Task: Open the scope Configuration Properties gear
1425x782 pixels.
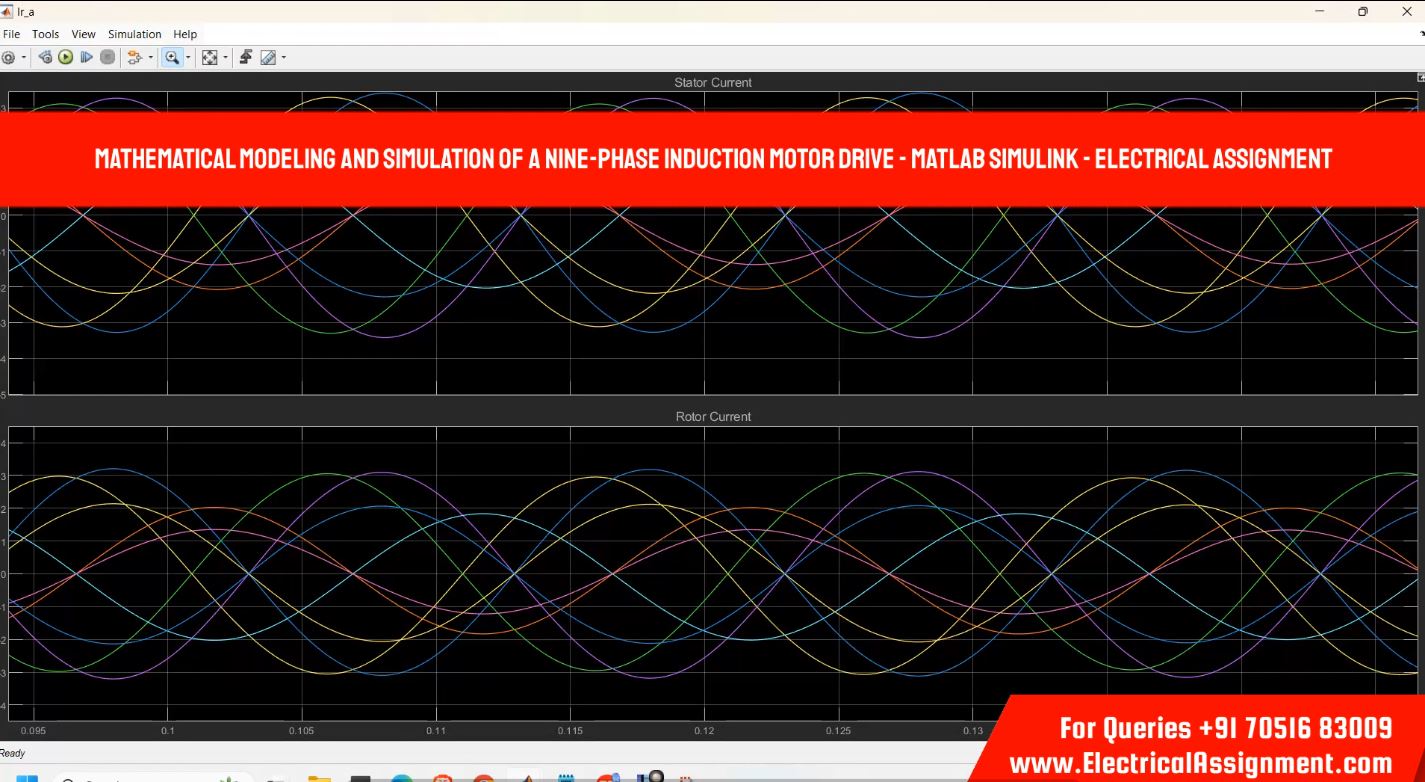Action: pos(8,58)
